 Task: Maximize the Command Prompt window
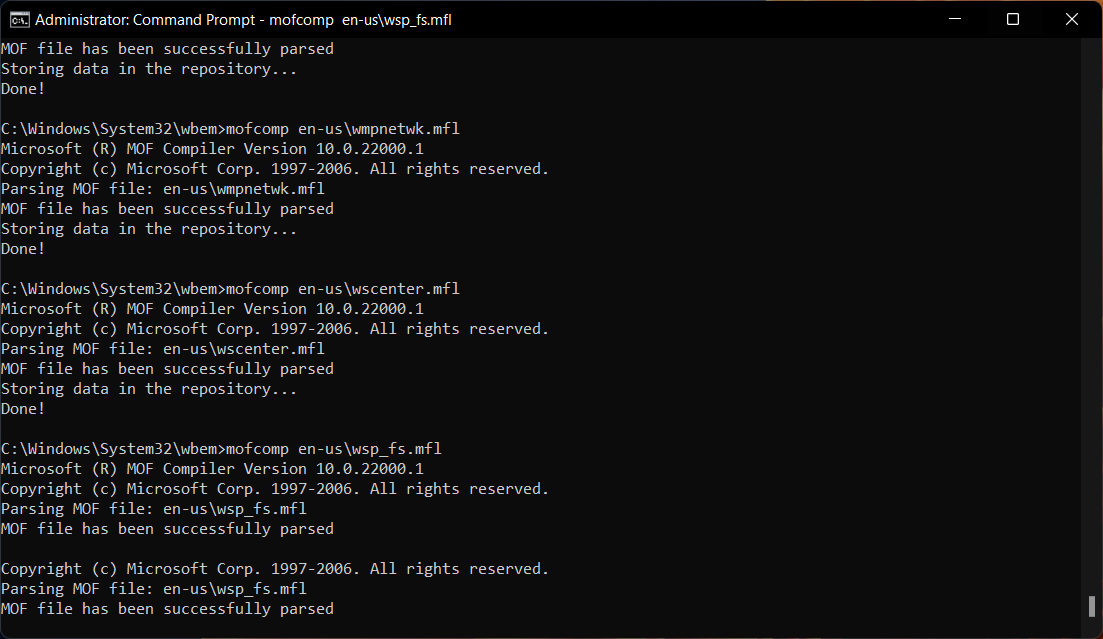(1012, 19)
